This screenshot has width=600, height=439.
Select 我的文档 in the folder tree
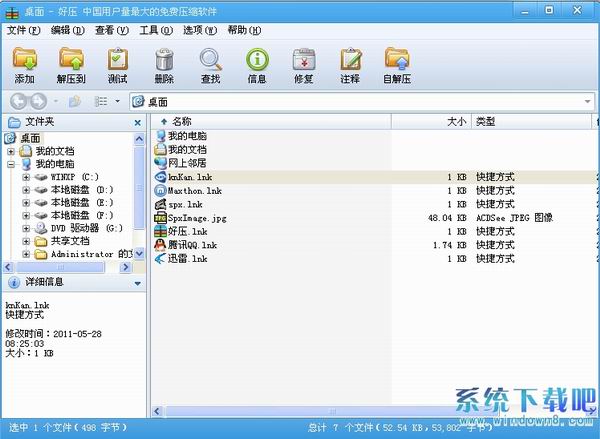click(55, 151)
